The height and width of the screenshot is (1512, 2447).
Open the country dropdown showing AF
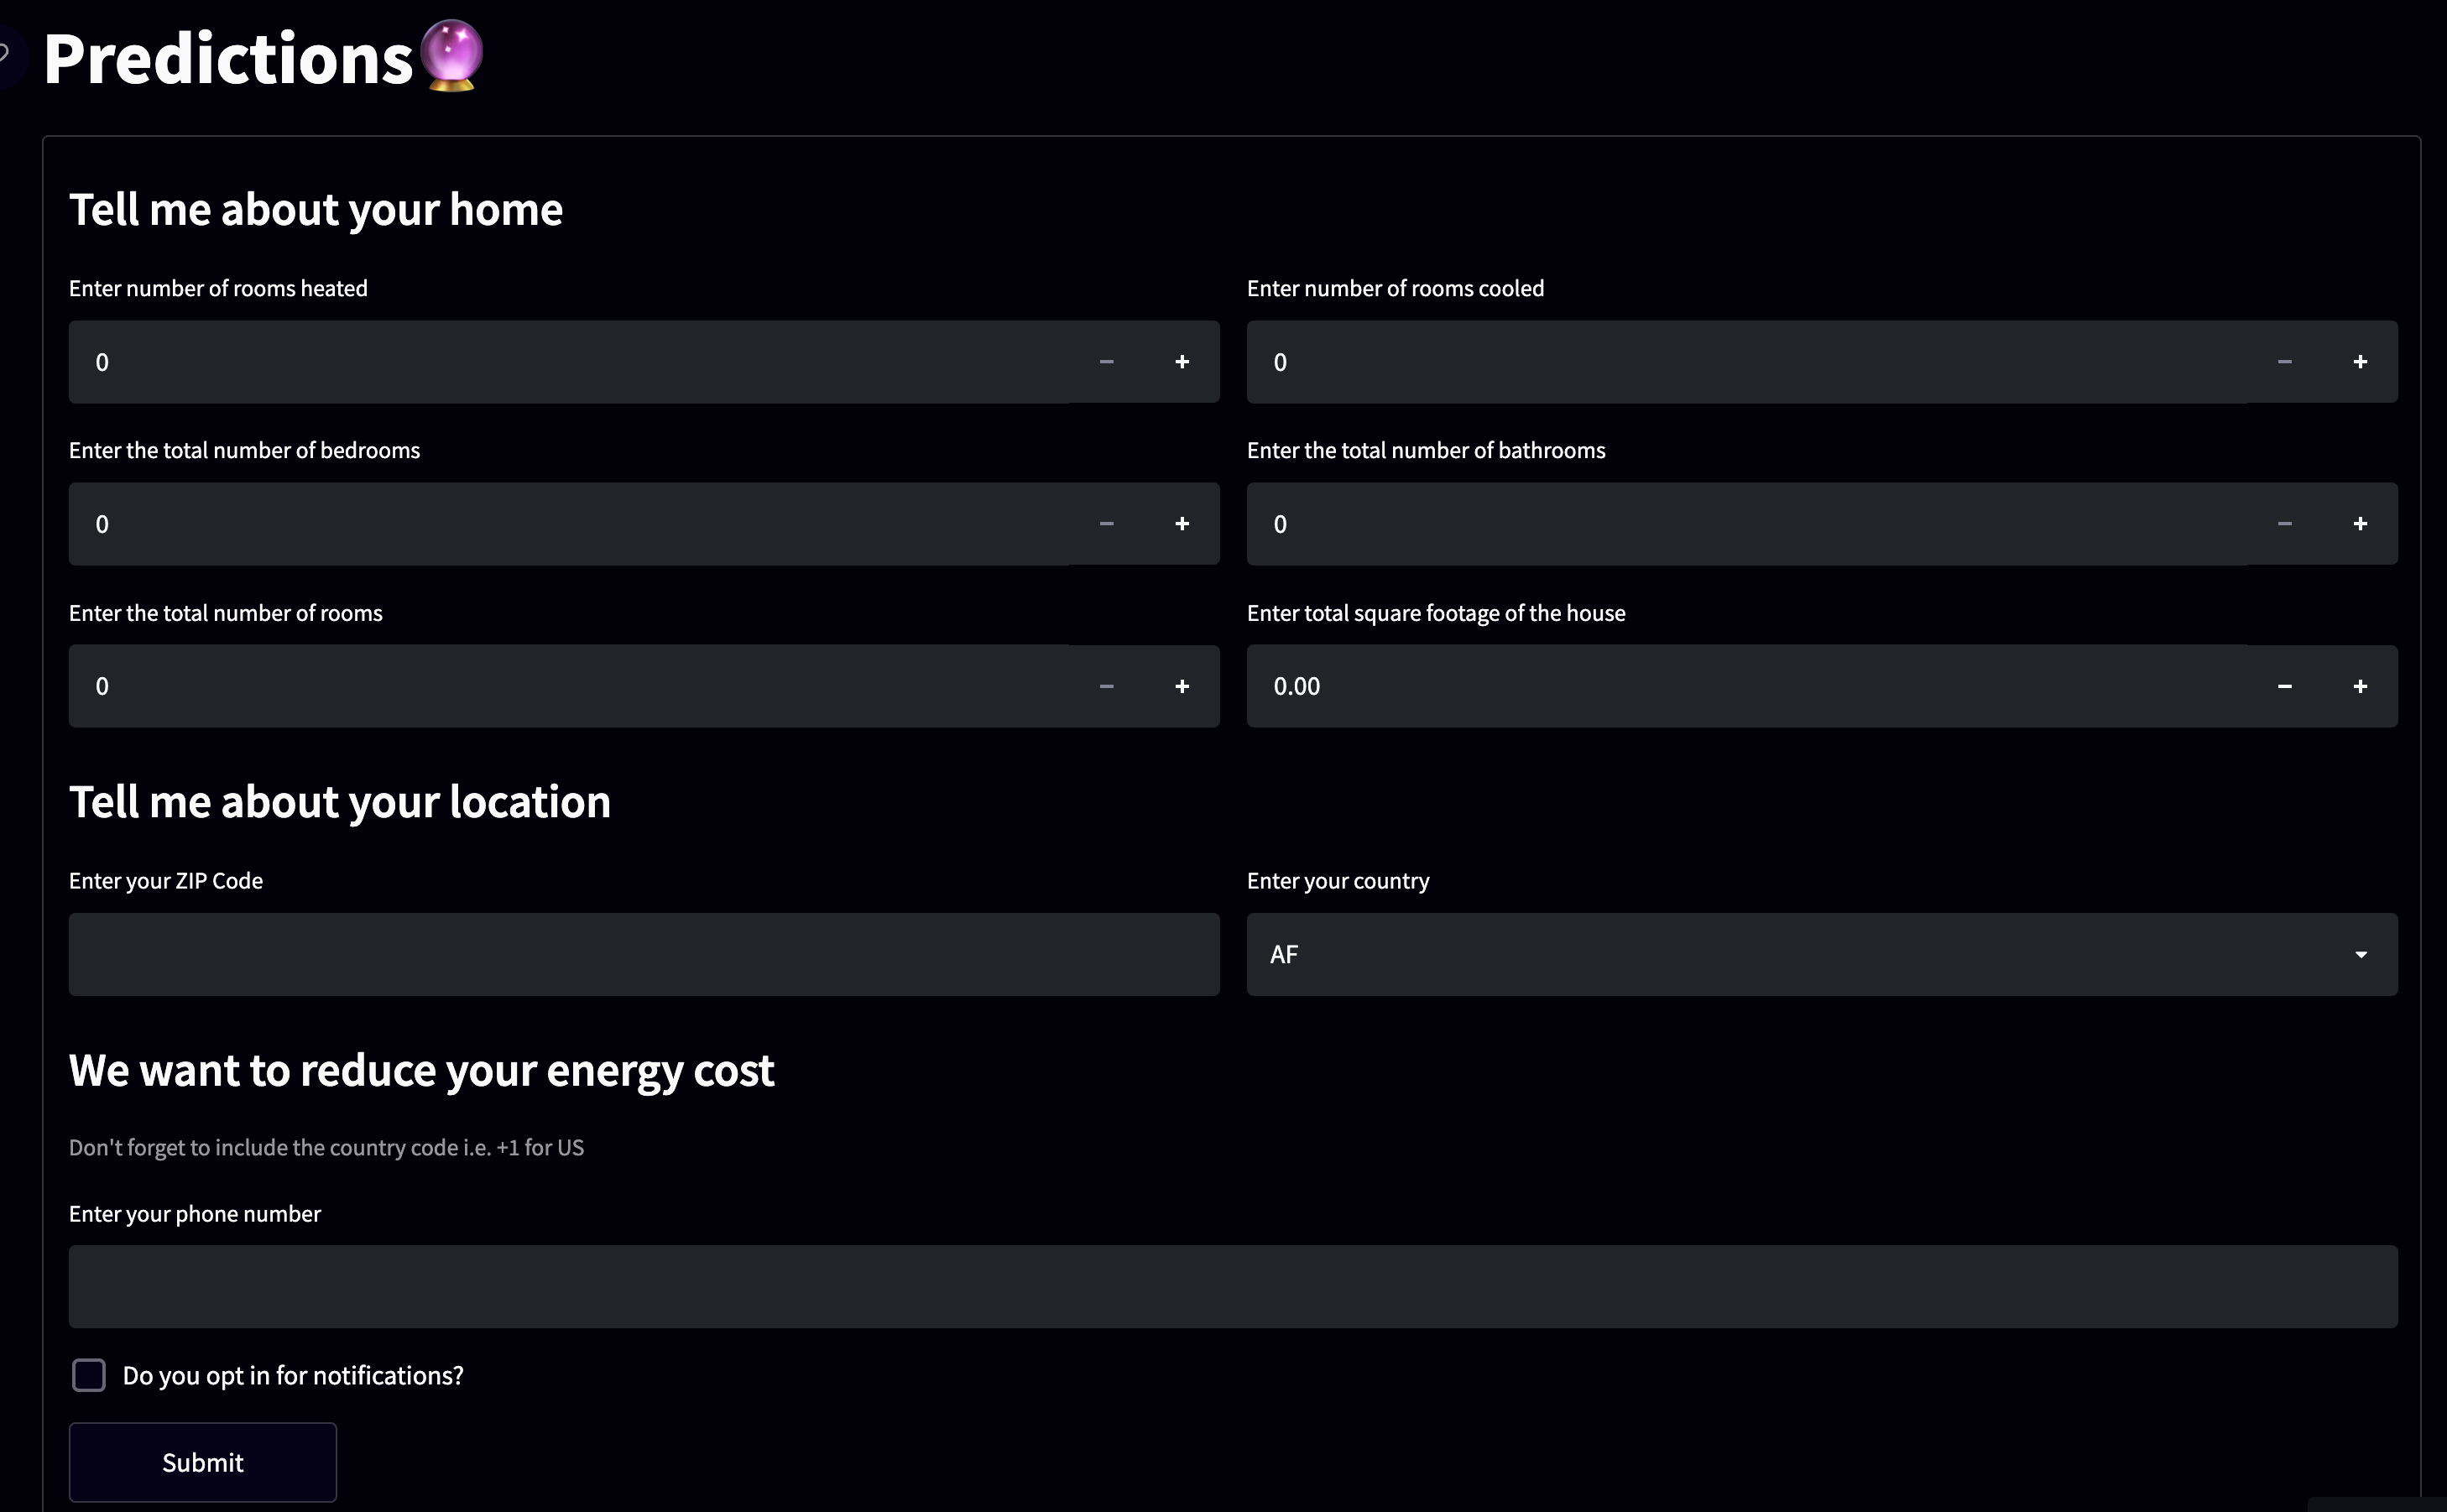1821,954
